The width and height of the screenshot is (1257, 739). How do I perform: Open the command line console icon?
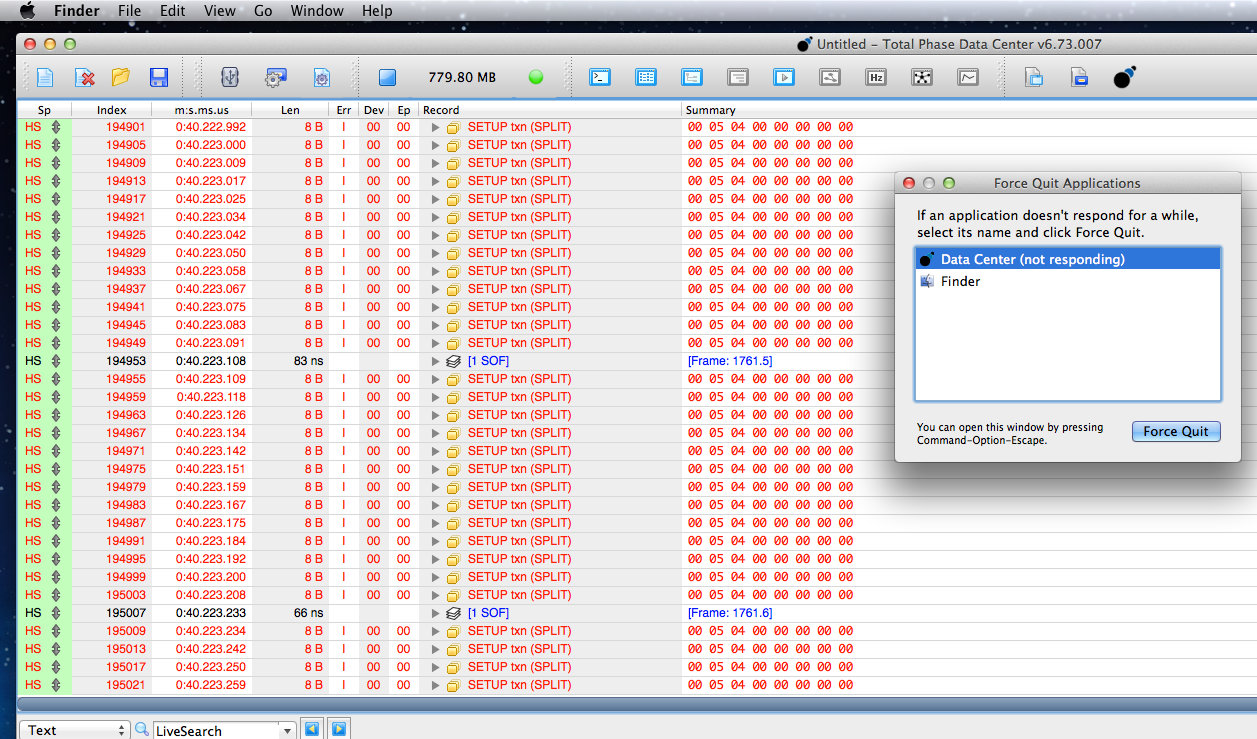click(x=600, y=77)
